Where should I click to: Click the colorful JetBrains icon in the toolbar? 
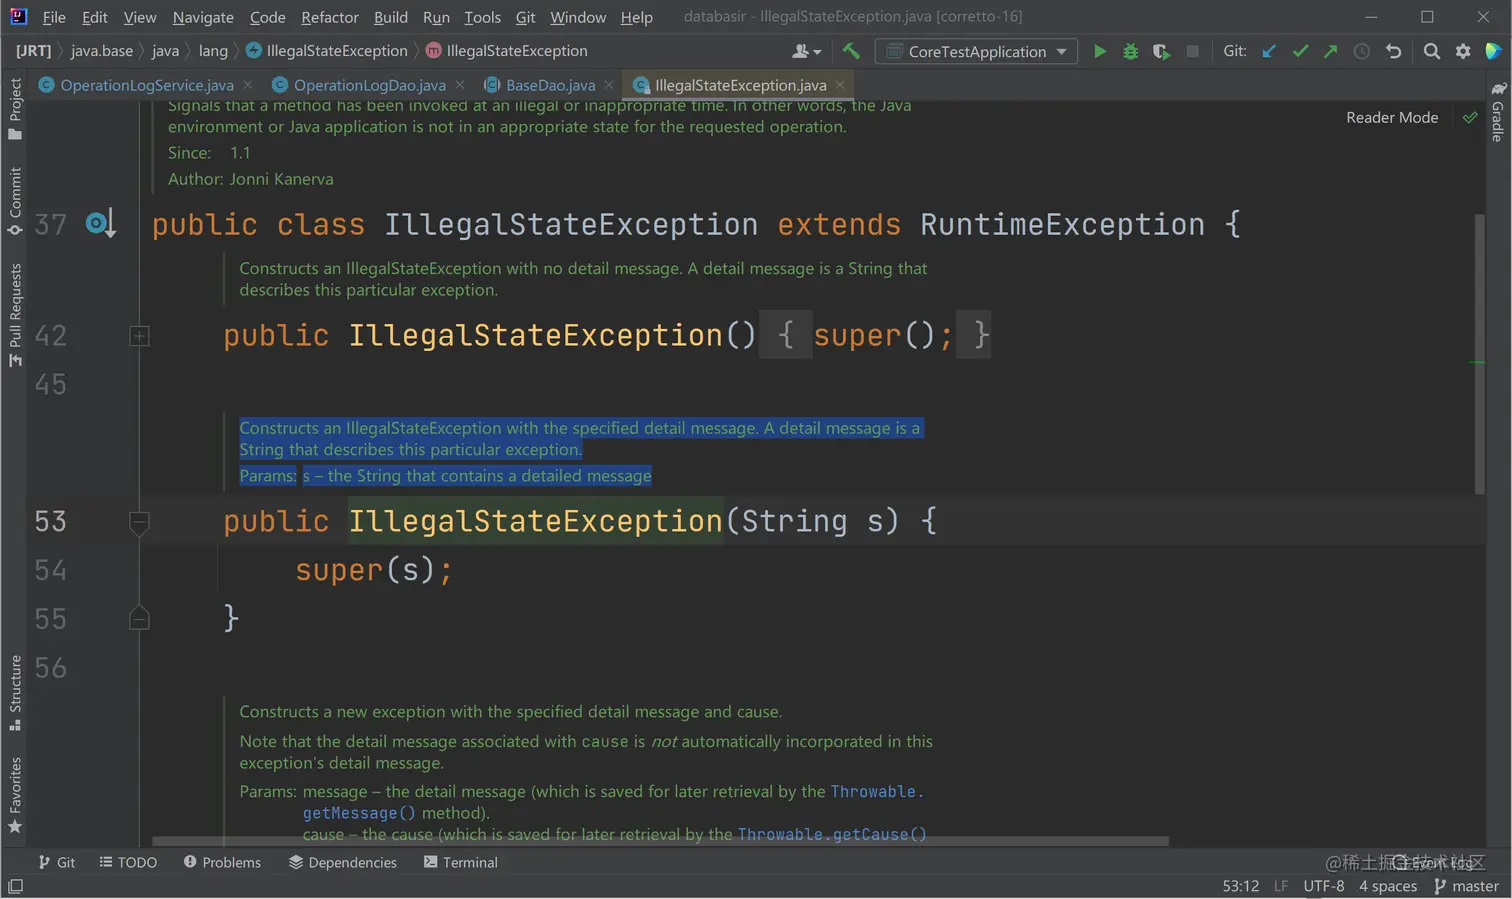1493,51
